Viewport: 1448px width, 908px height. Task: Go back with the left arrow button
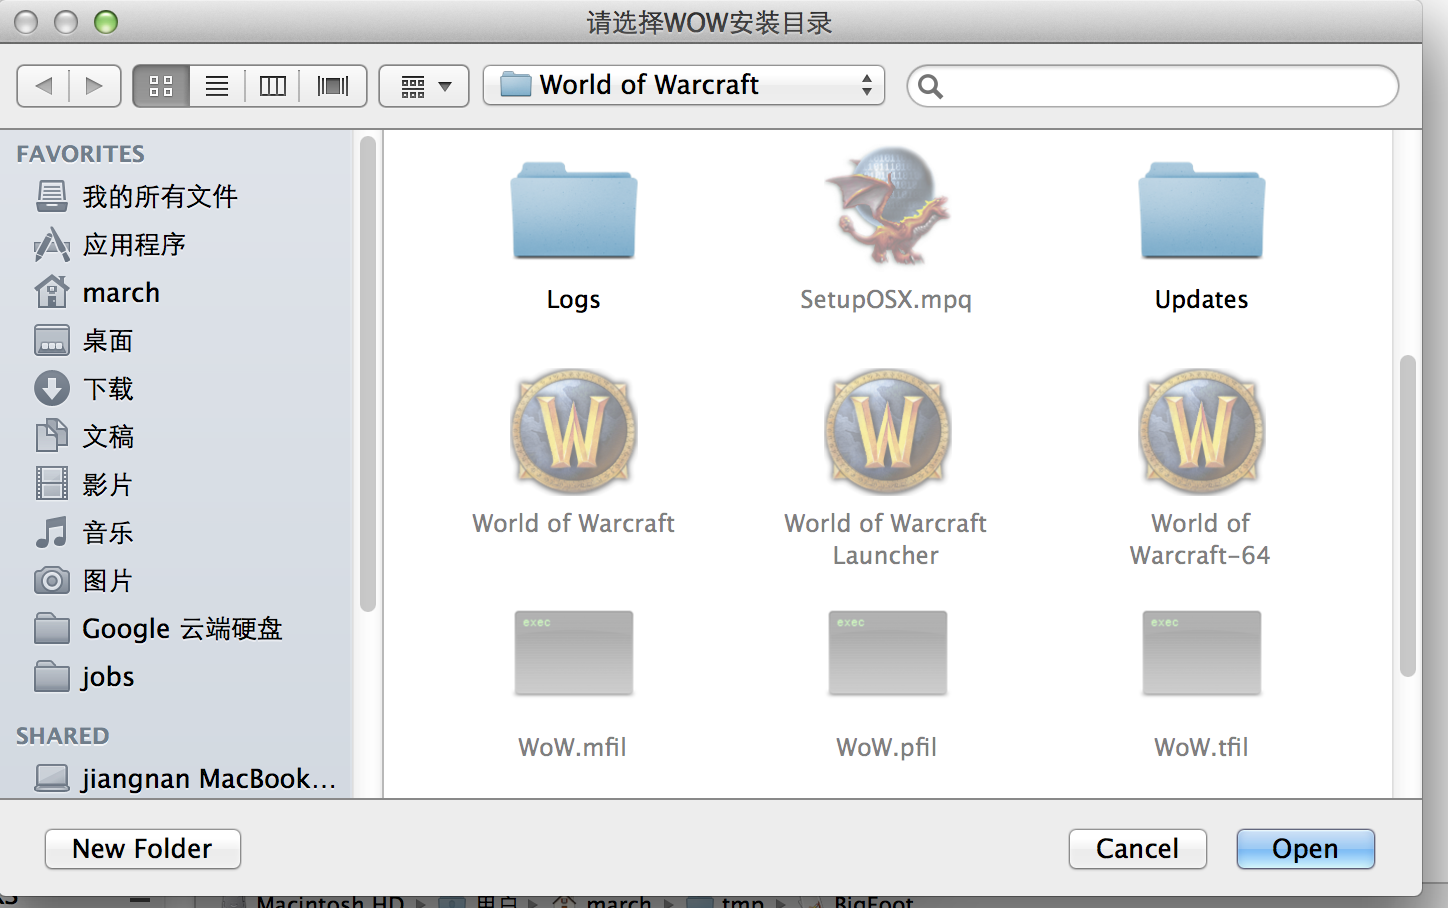43,86
